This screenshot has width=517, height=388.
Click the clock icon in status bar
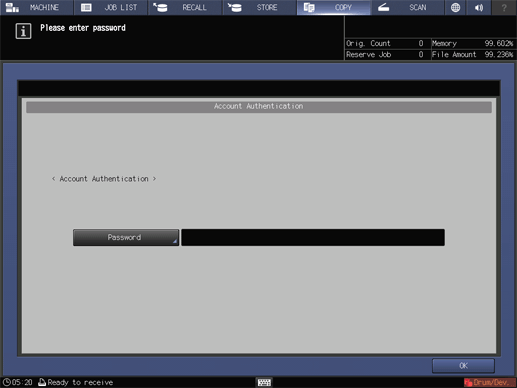coord(6,382)
